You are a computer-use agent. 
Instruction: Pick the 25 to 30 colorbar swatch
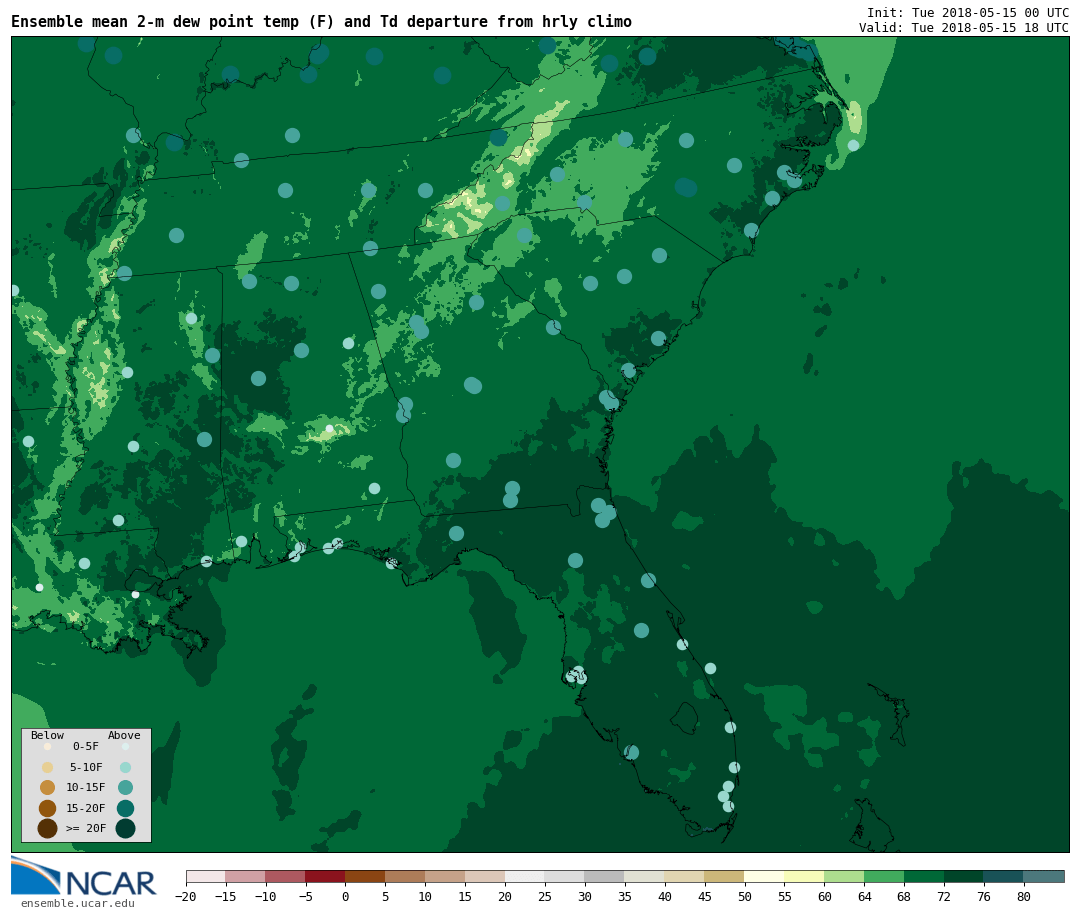tap(565, 876)
